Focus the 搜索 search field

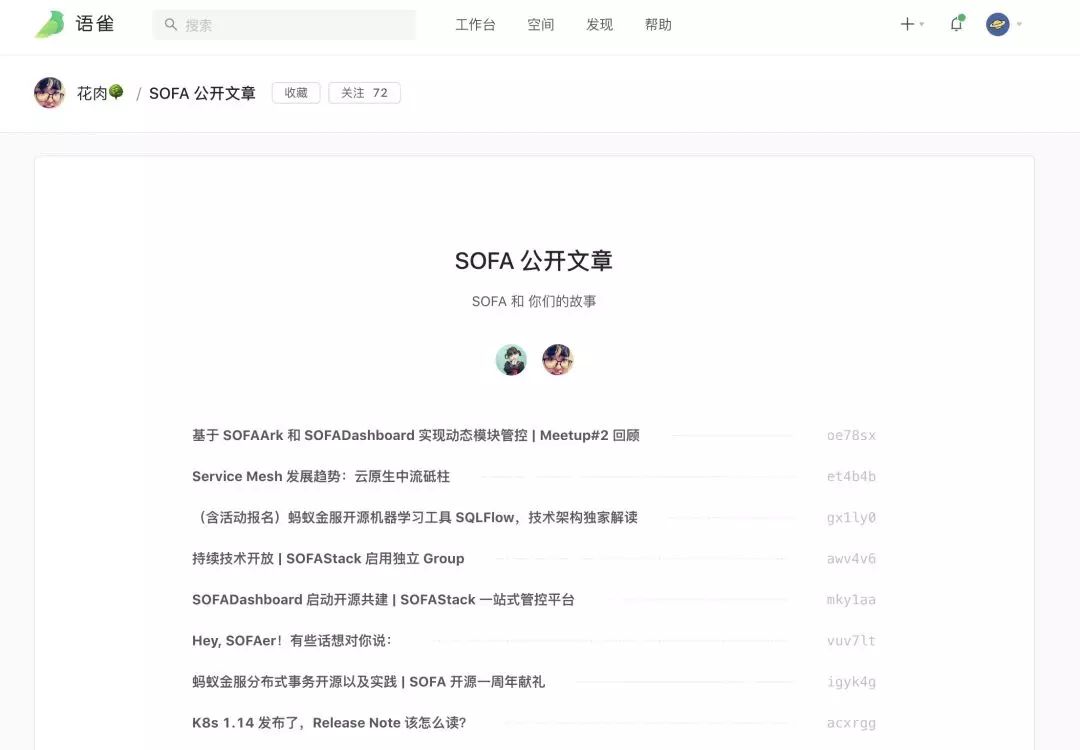pos(284,25)
